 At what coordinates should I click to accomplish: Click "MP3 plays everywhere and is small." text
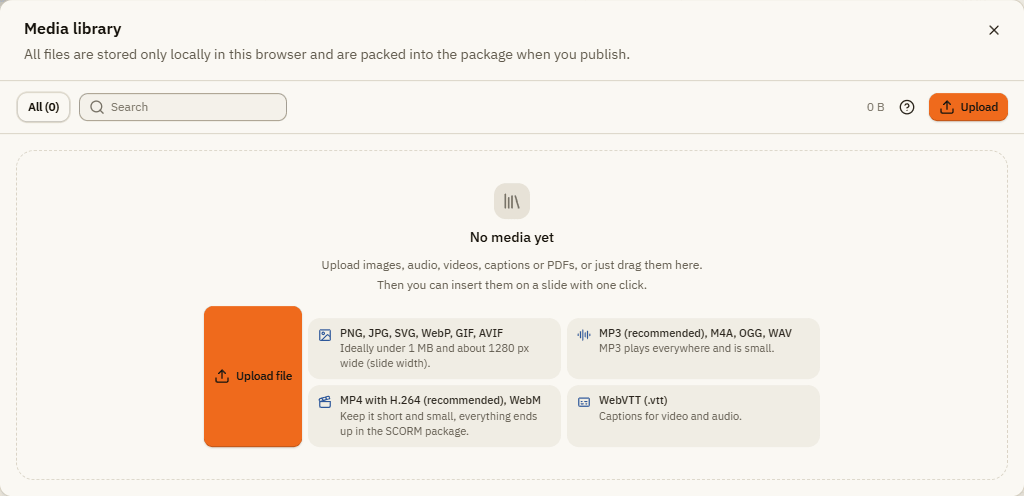pos(686,349)
